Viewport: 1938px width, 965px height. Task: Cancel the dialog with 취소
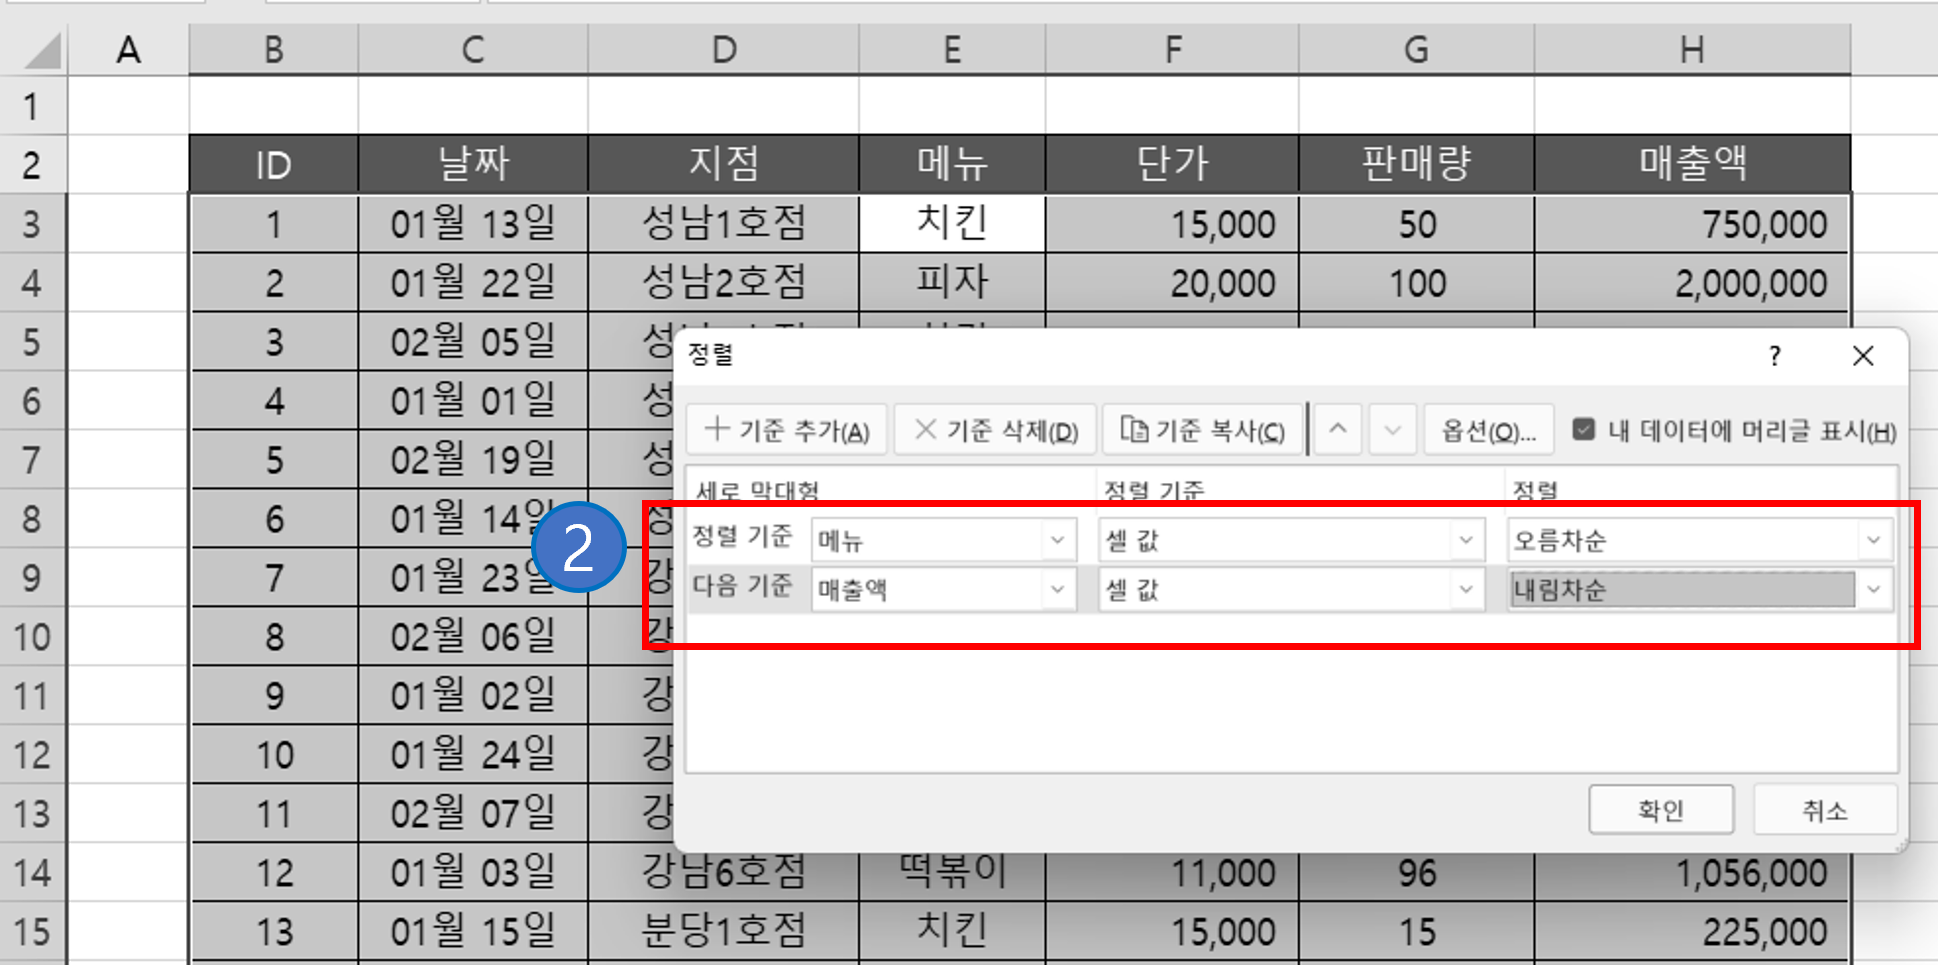click(1824, 809)
